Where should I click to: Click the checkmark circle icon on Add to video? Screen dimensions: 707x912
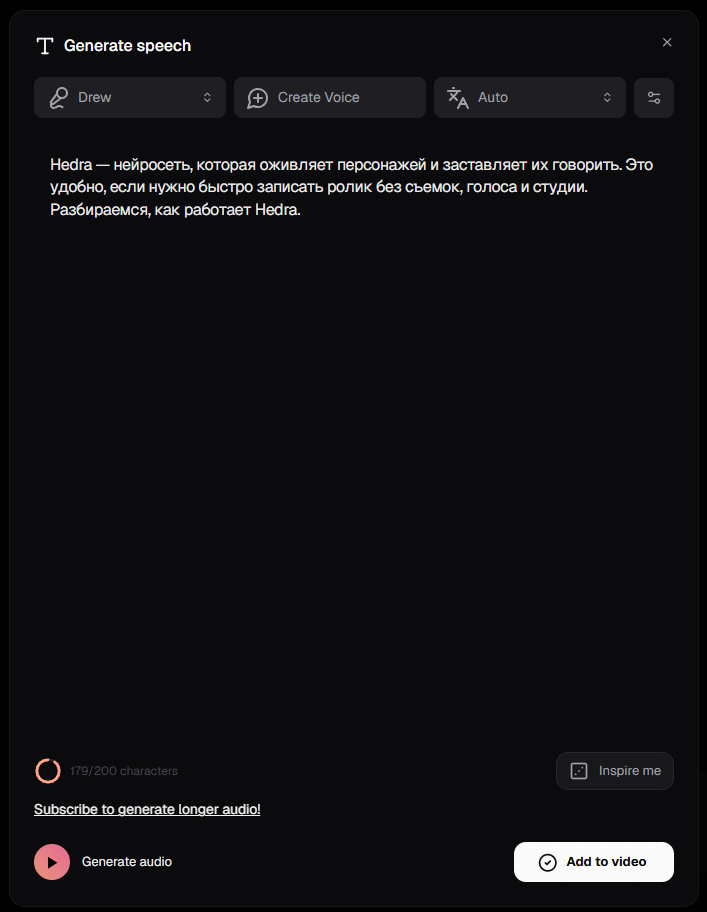[x=548, y=862]
